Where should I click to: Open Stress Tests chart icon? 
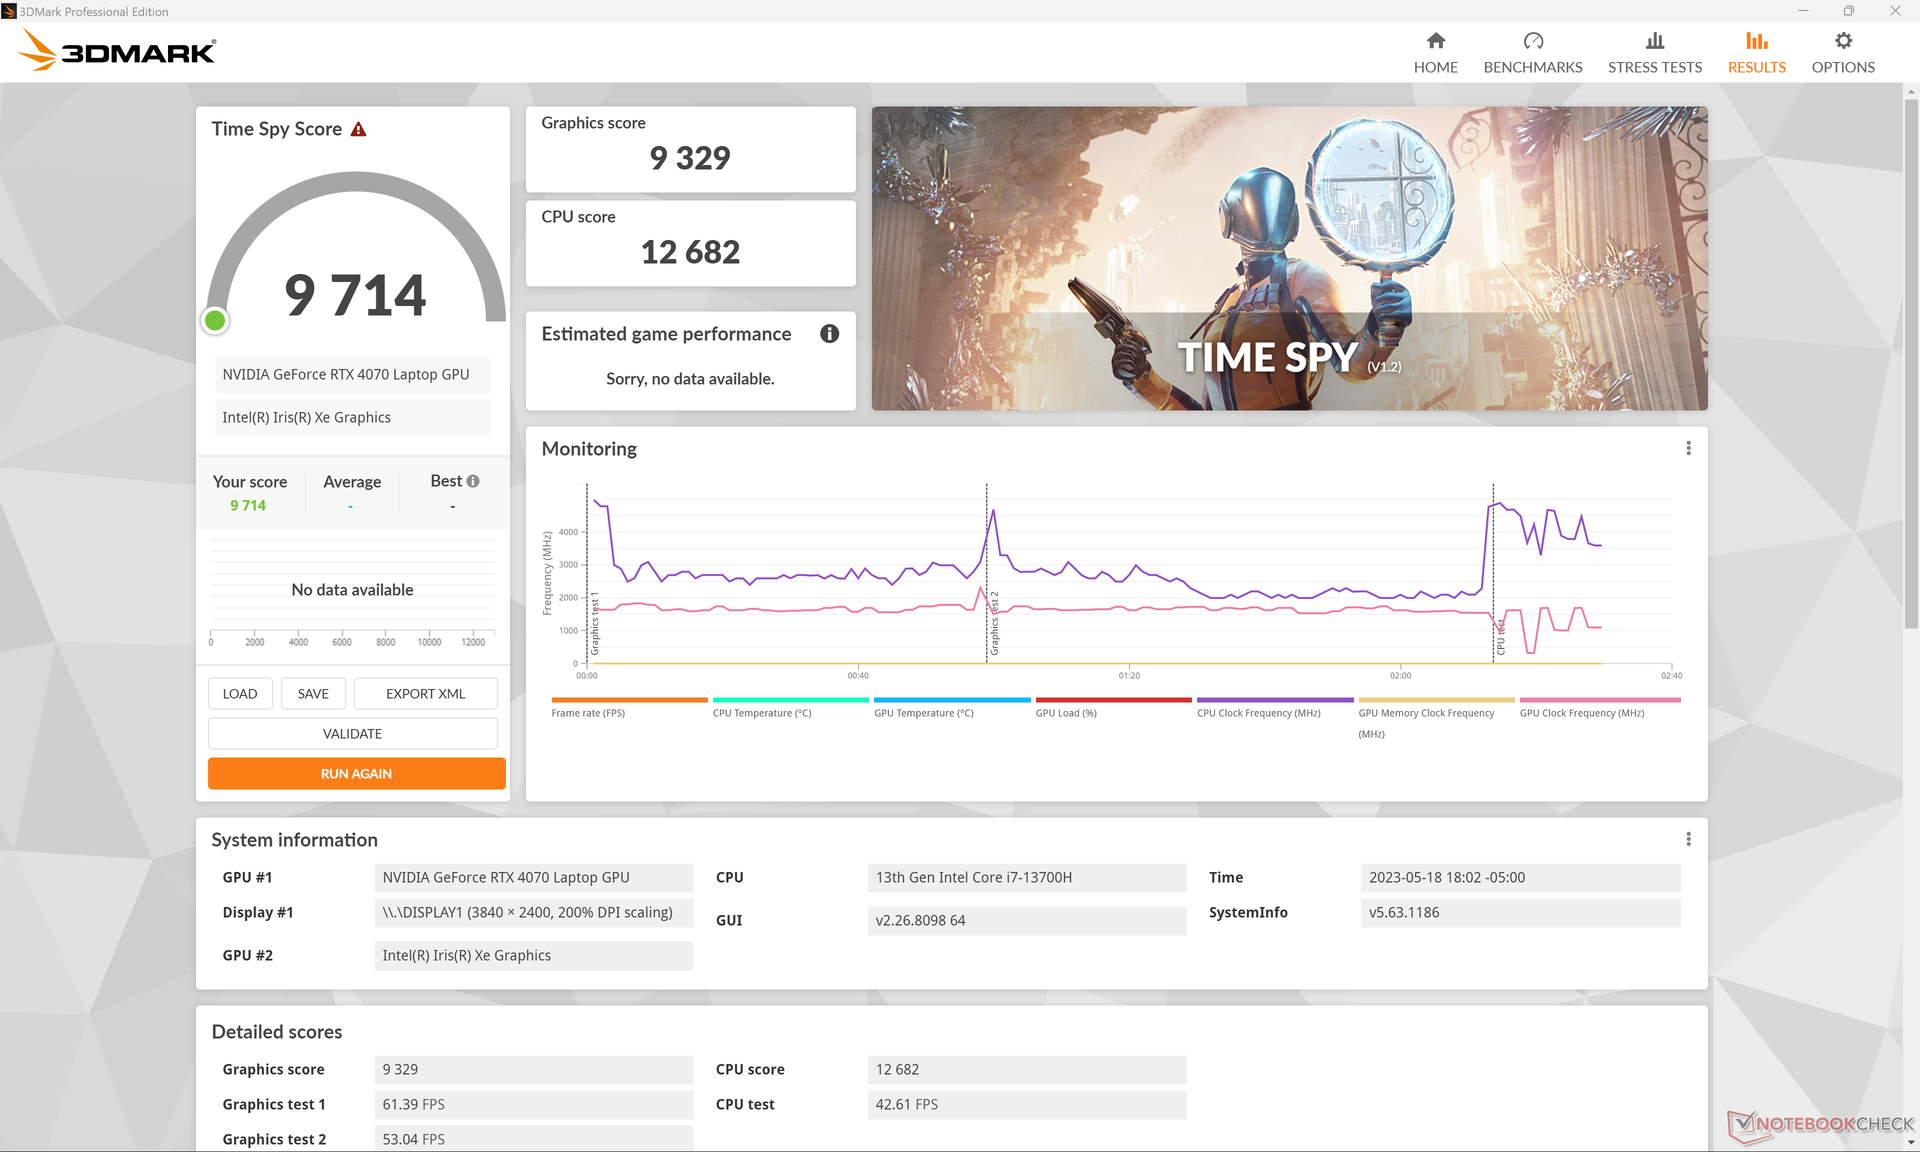pos(1654,41)
